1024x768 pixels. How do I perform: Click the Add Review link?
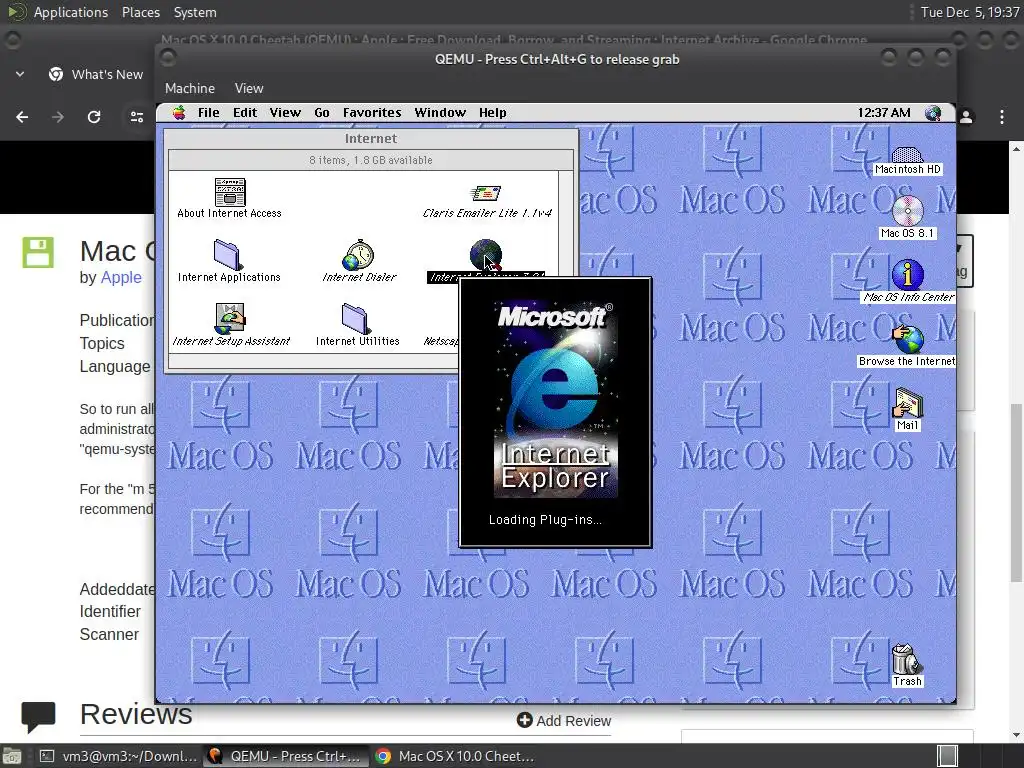(x=564, y=720)
